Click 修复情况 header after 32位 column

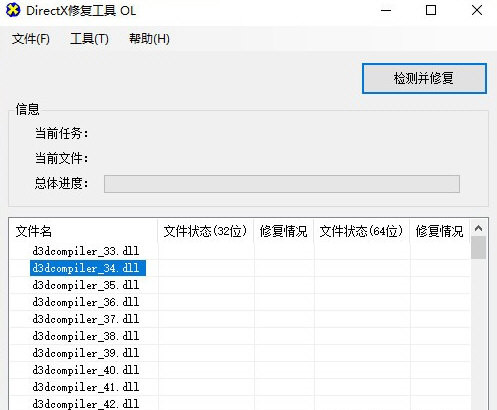coord(284,231)
